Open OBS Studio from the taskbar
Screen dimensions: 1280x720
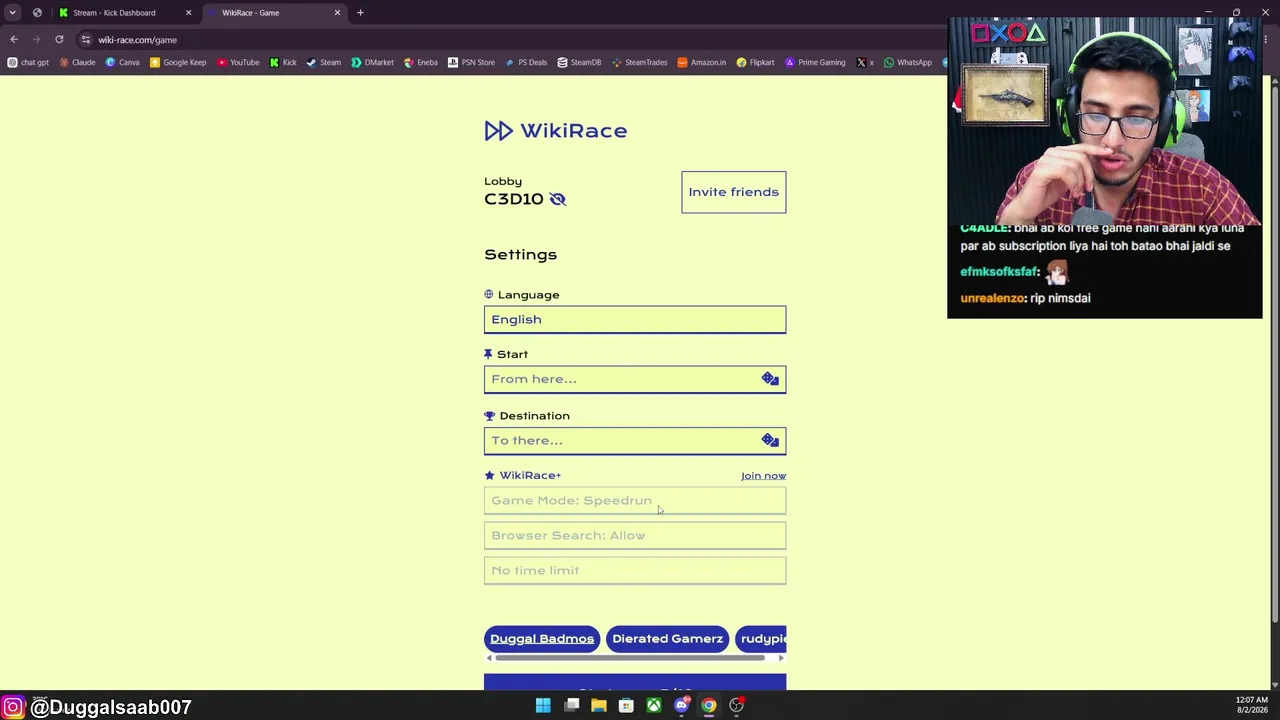point(736,706)
